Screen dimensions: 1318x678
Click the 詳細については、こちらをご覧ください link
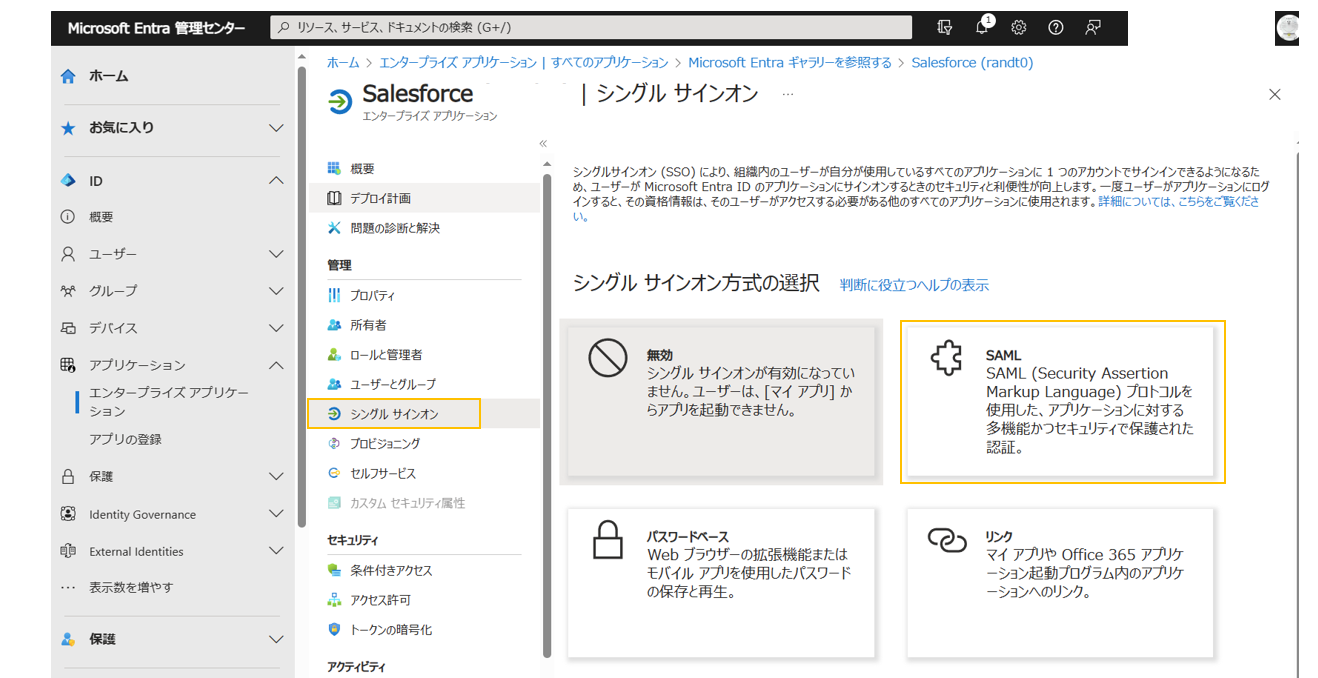[x=1179, y=201]
